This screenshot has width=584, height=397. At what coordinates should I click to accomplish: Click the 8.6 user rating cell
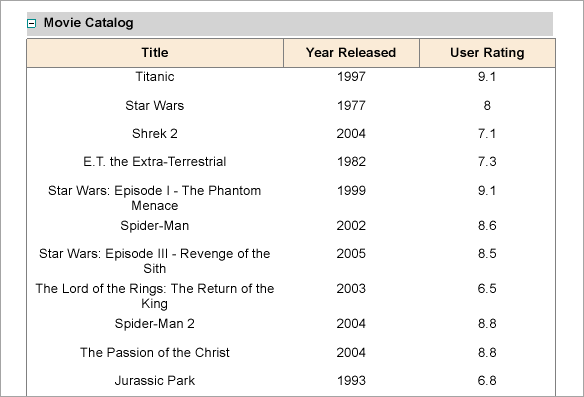487,226
